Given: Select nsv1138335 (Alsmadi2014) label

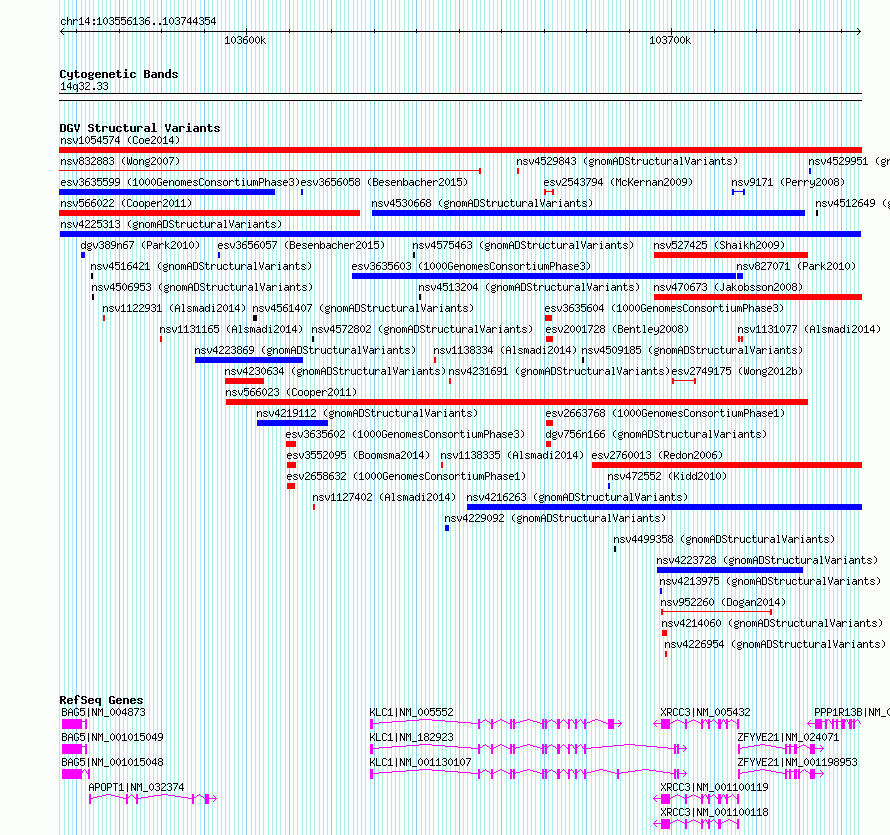Looking at the screenshot, I should 512,455.
